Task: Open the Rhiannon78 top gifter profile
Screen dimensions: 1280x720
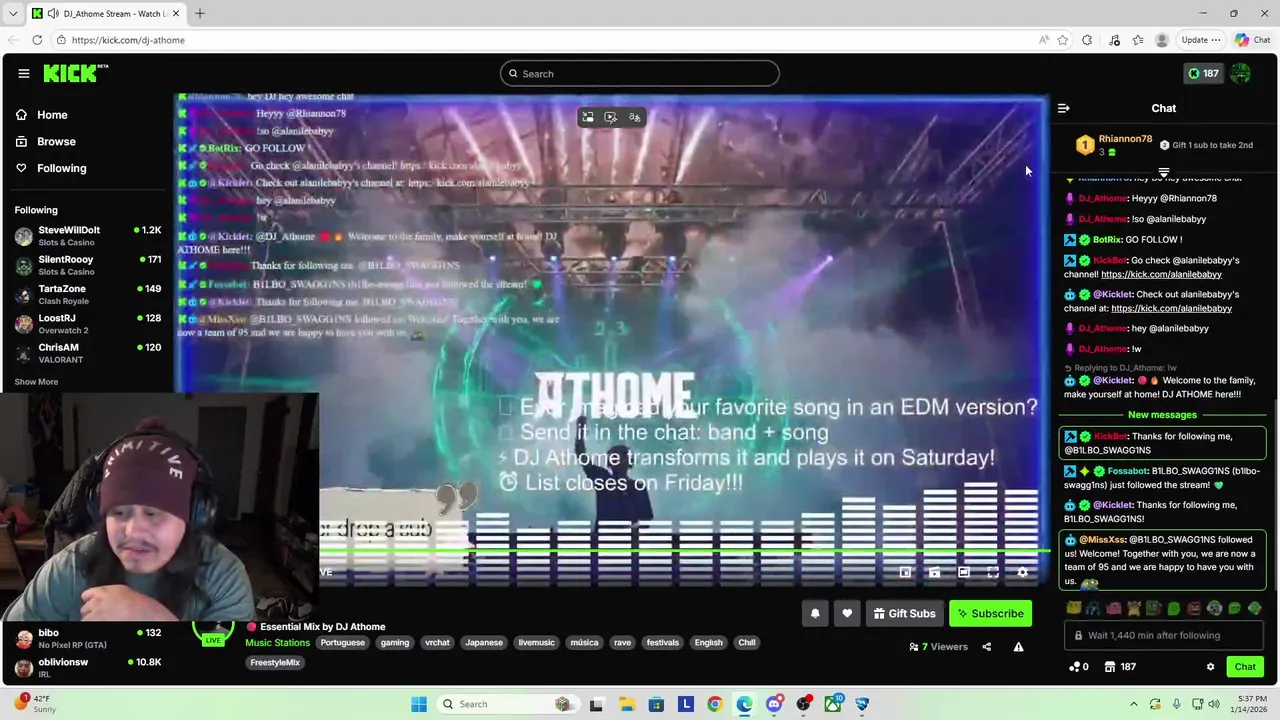Action: pos(1125,139)
